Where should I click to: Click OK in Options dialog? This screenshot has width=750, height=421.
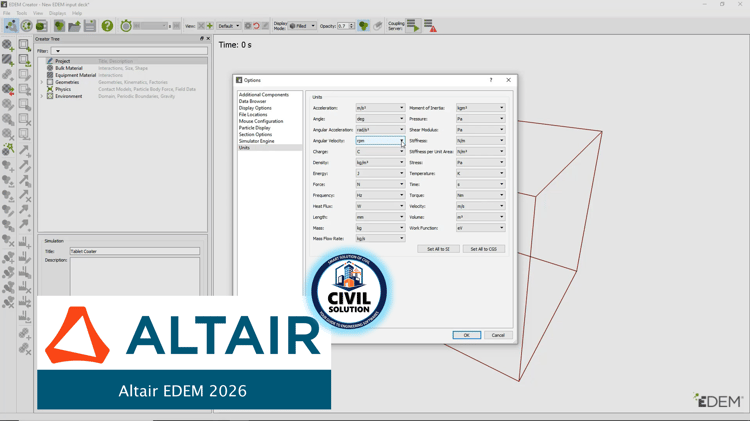[x=466, y=335]
